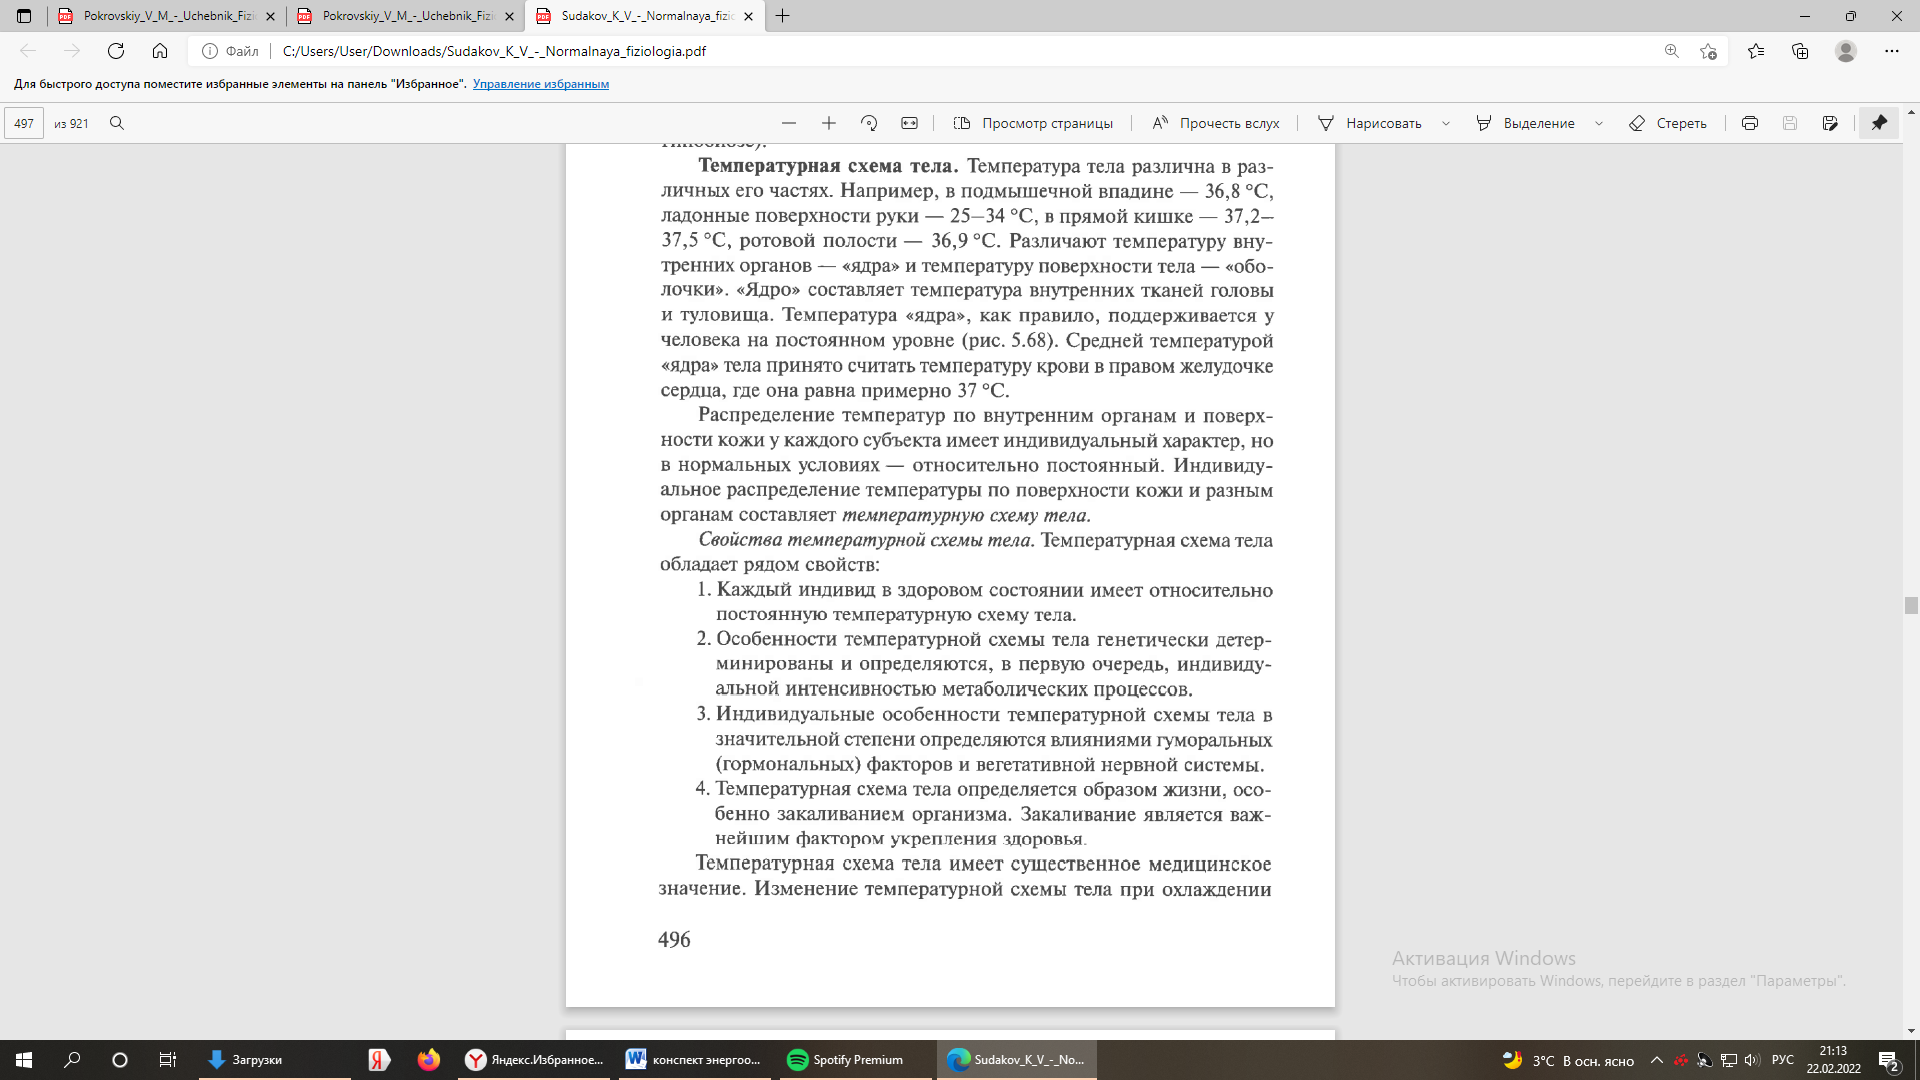Open Collections panel
1920x1080 pixels.
[x=1800, y=51]
